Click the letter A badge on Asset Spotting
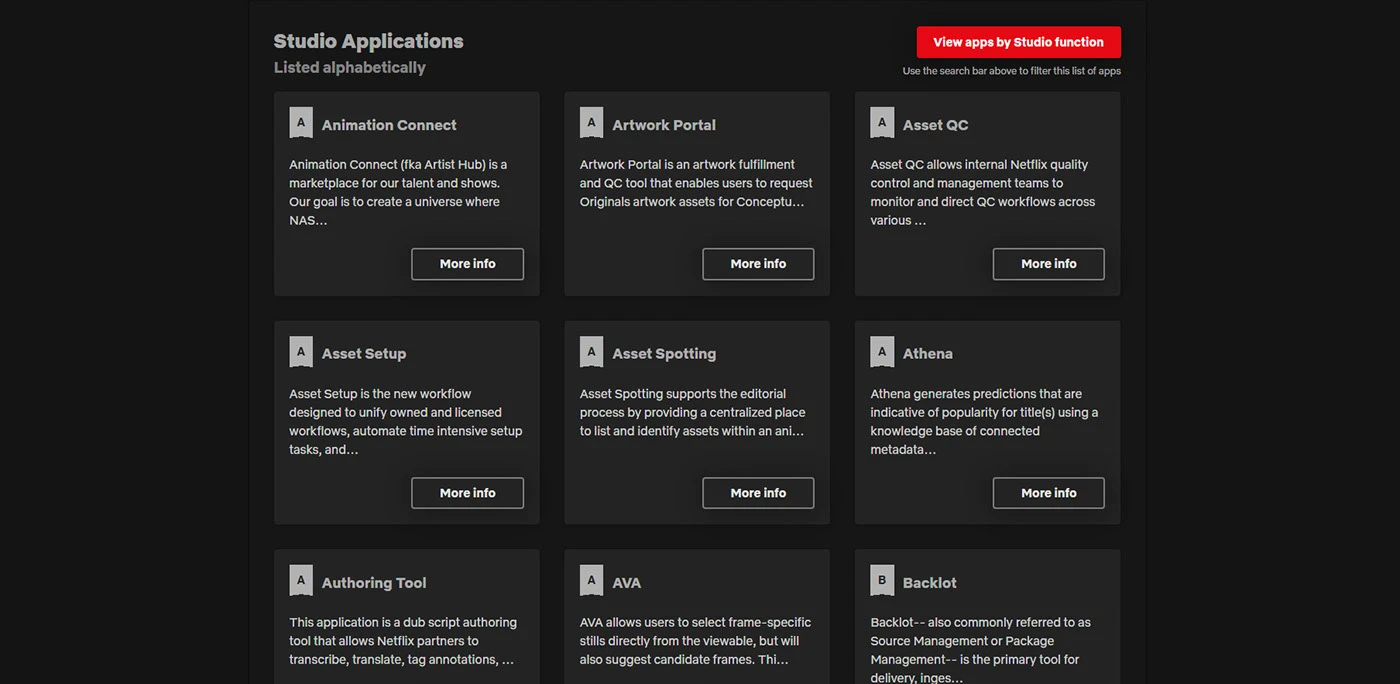 point(591,352)
